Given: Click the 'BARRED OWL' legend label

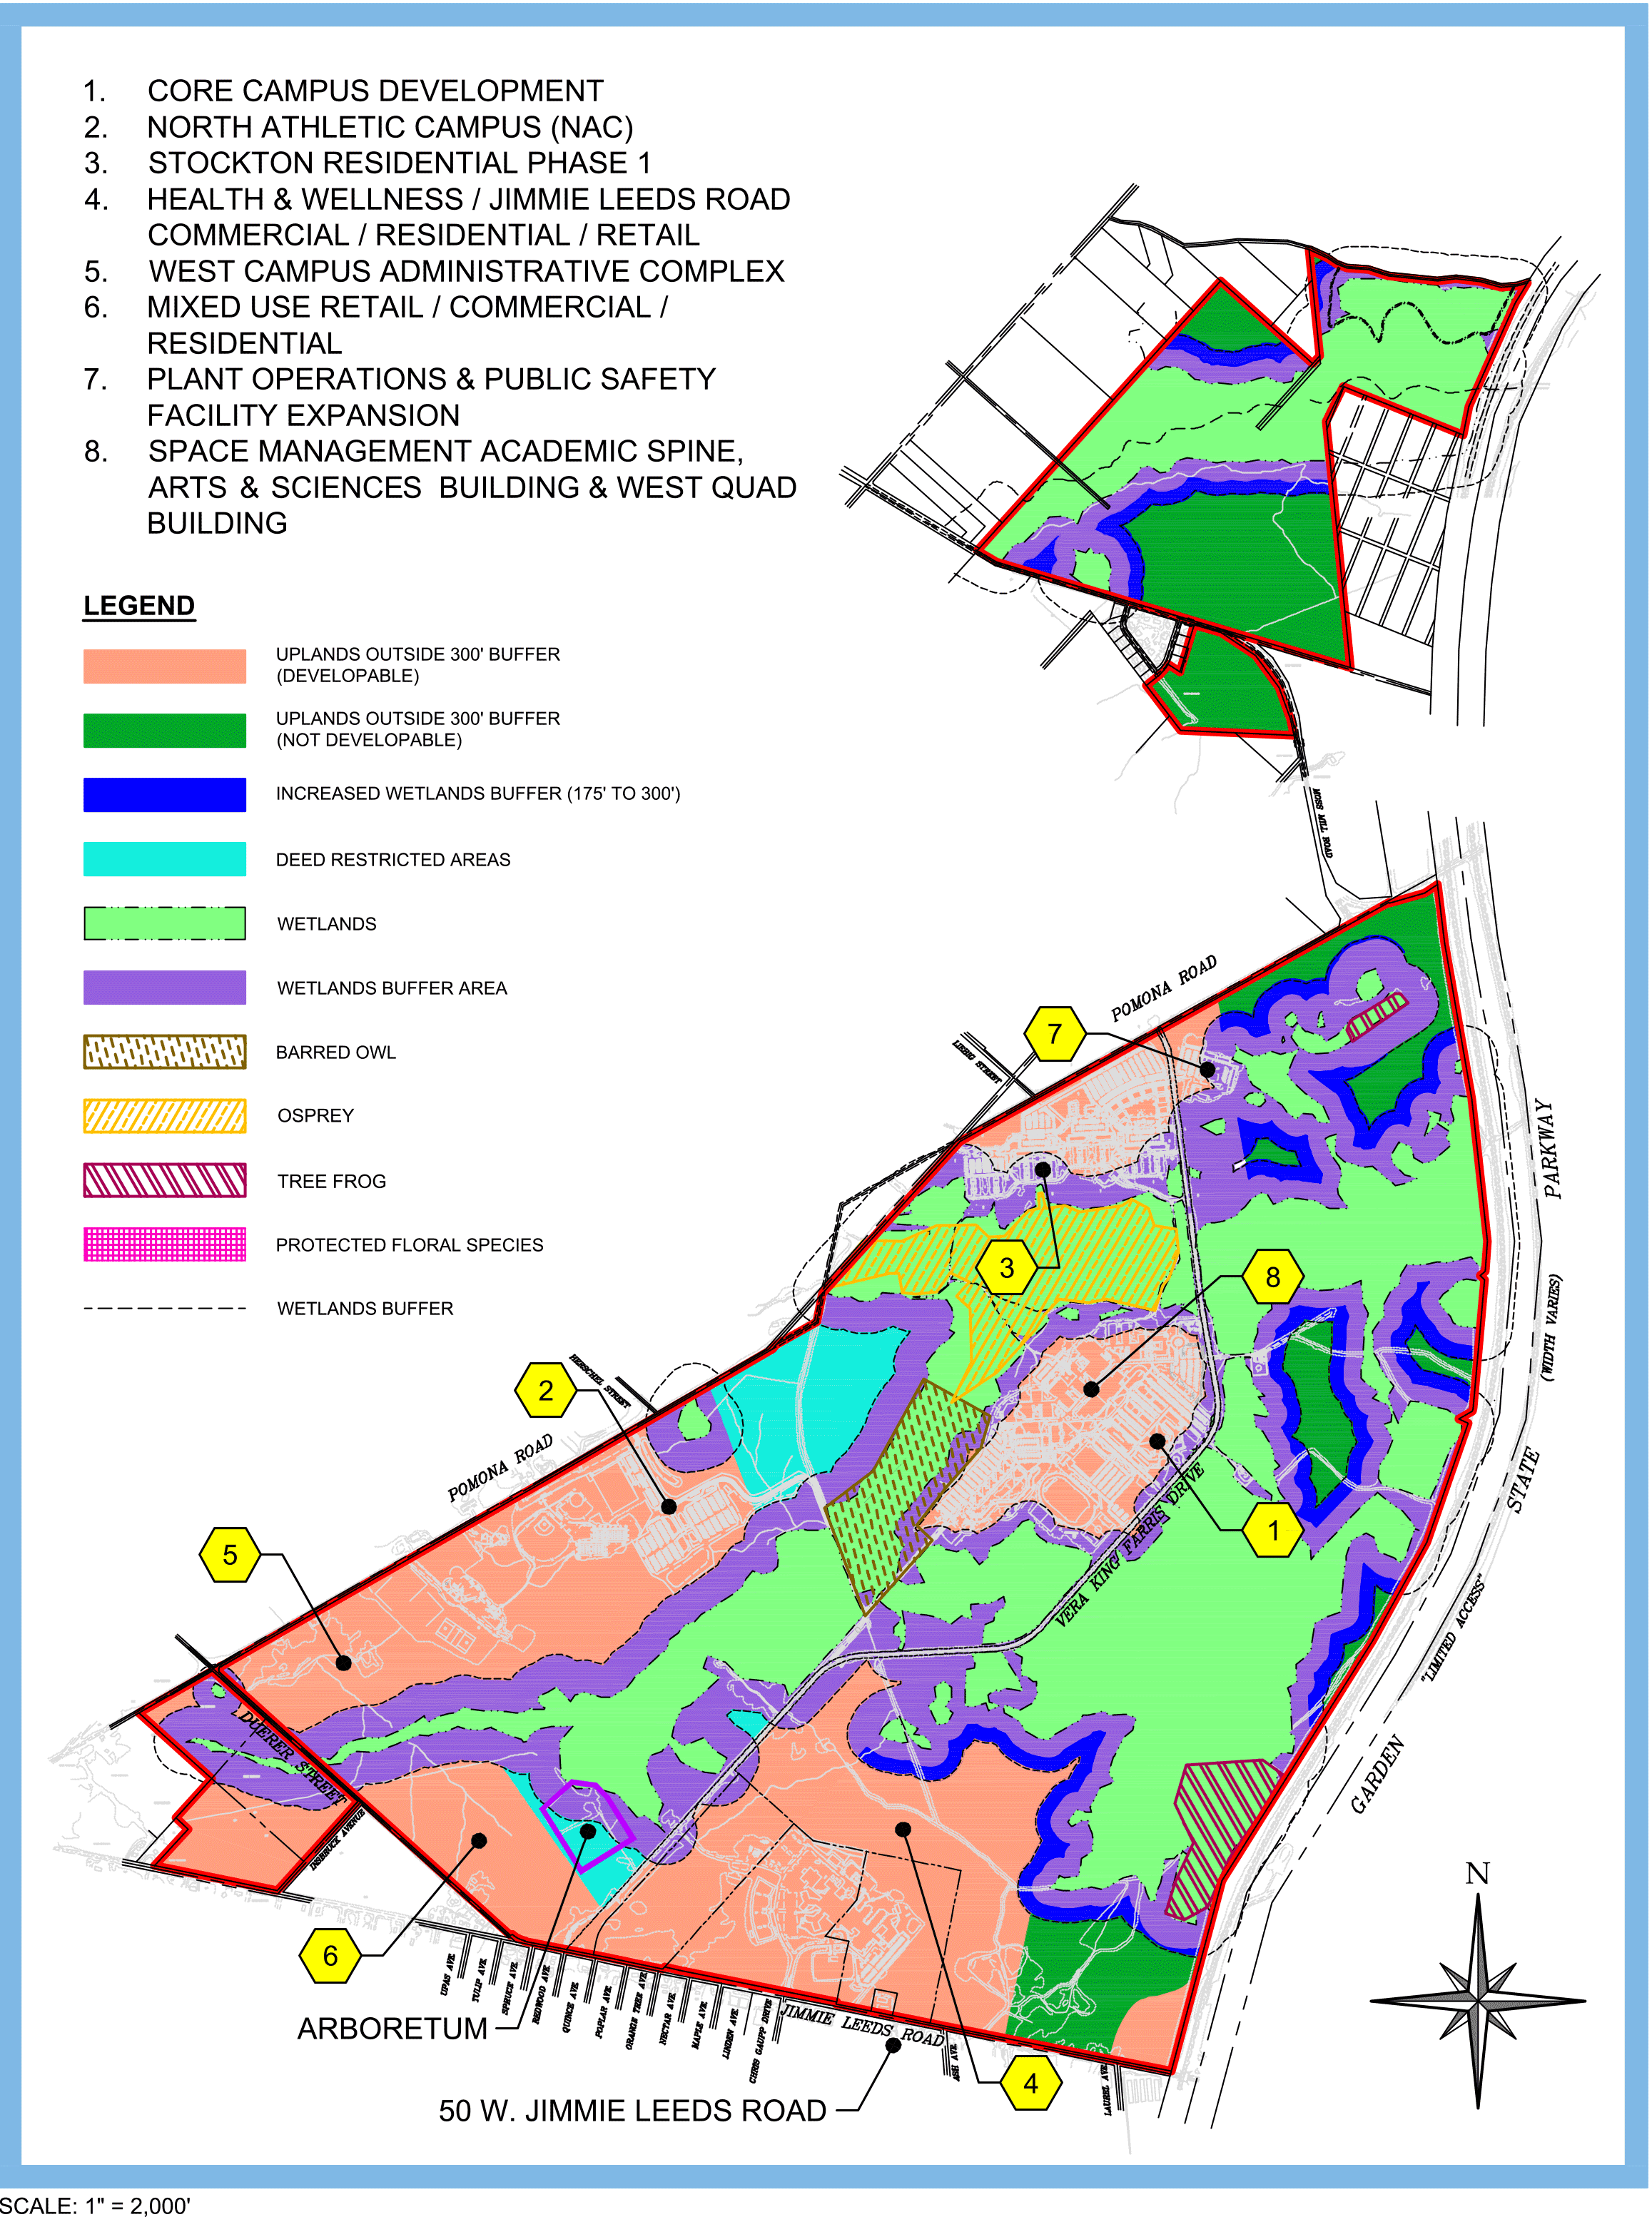Looking at the screenshot, I should click(x=336, y=1052).
